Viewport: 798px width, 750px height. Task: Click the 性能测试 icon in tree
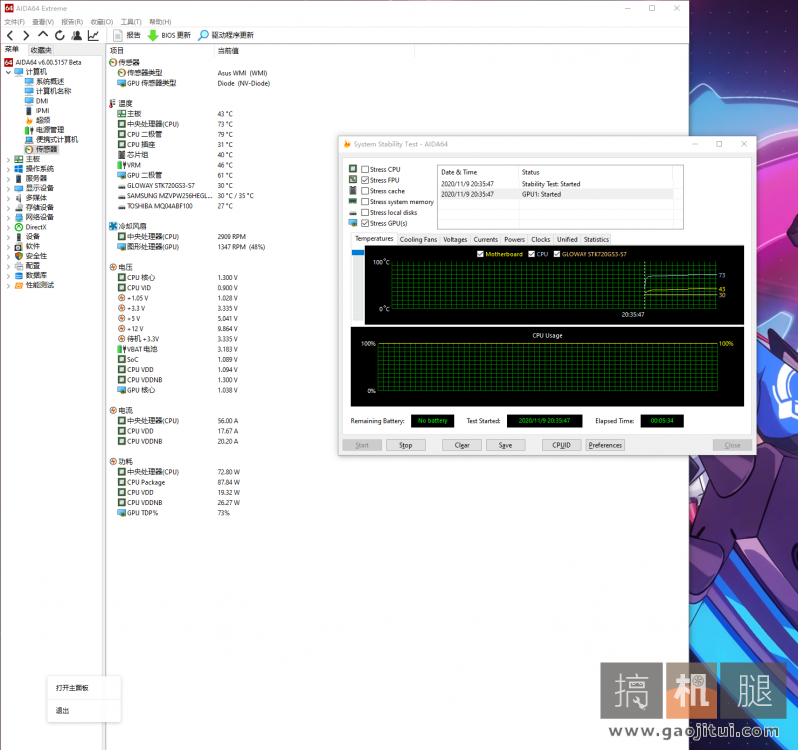[19, 285]
